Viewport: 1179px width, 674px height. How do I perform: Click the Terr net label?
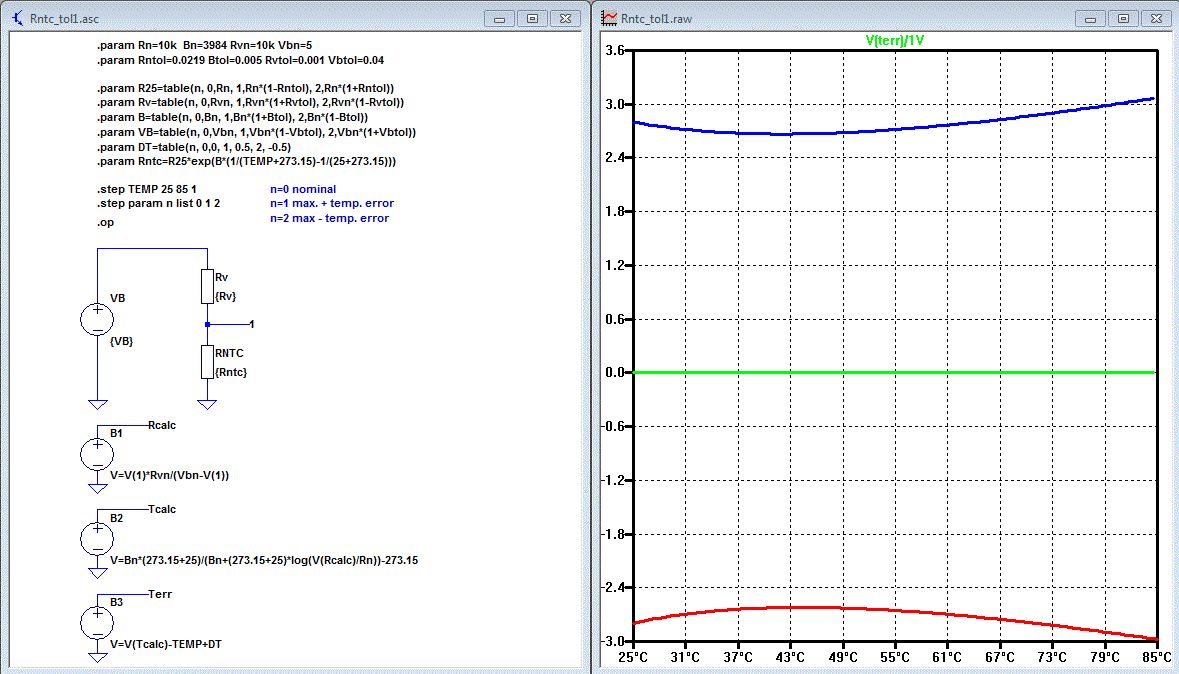tap(159, 593)
